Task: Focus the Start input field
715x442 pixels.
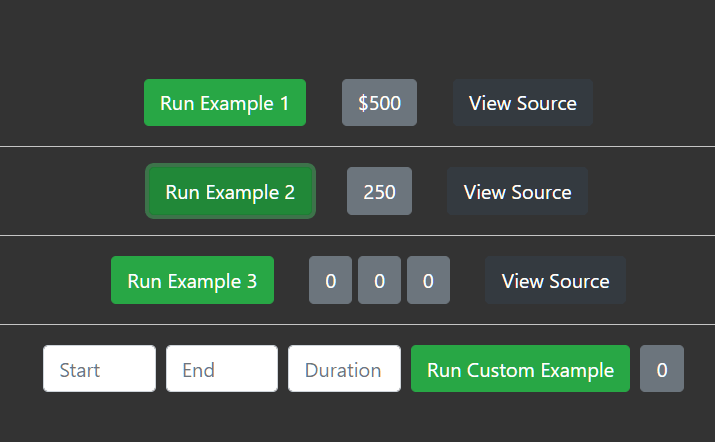Action: [x=99, y=369]
